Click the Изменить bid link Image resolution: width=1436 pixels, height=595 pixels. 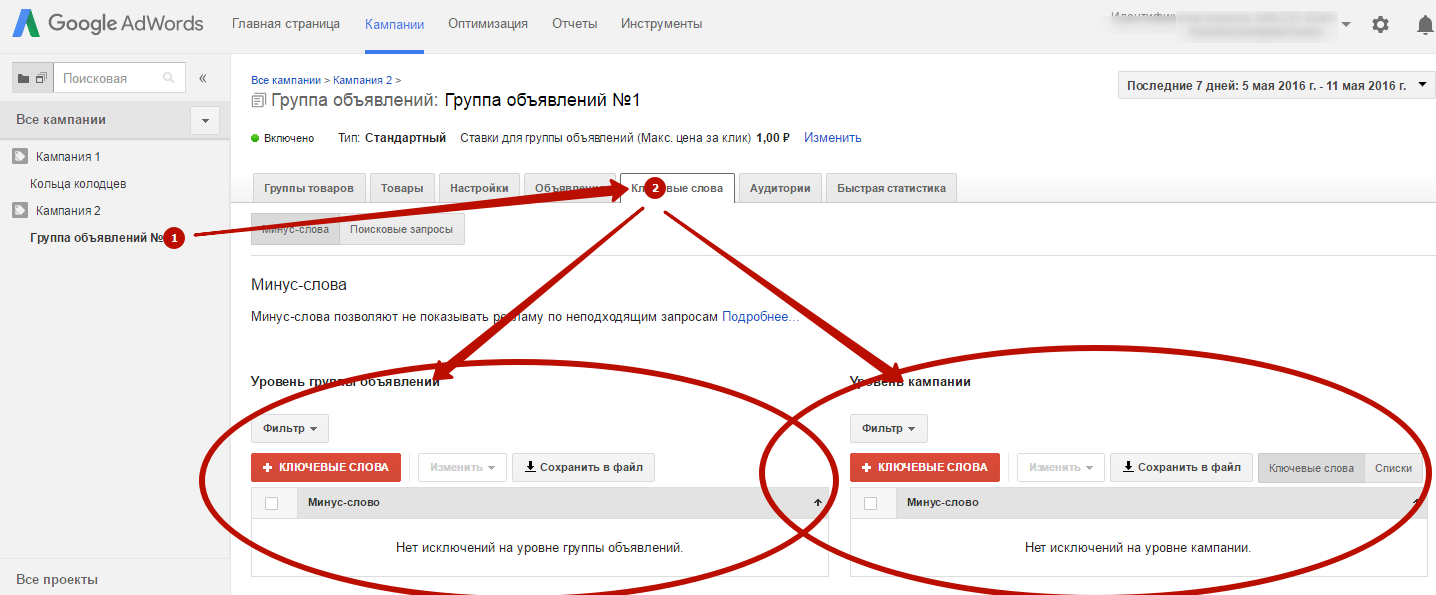click(x=832, y=138)
